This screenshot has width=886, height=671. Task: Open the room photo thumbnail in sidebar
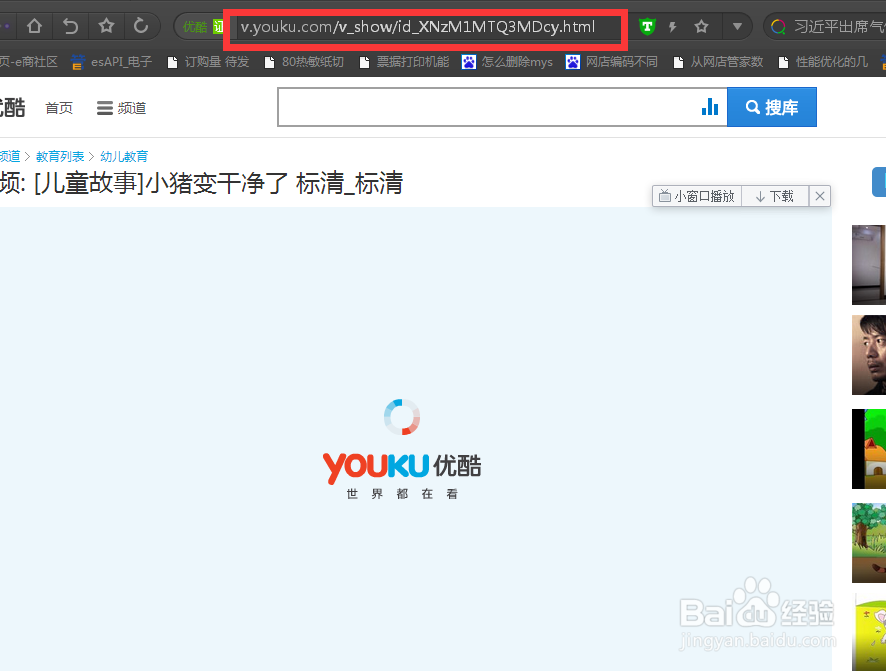point(869,264)
